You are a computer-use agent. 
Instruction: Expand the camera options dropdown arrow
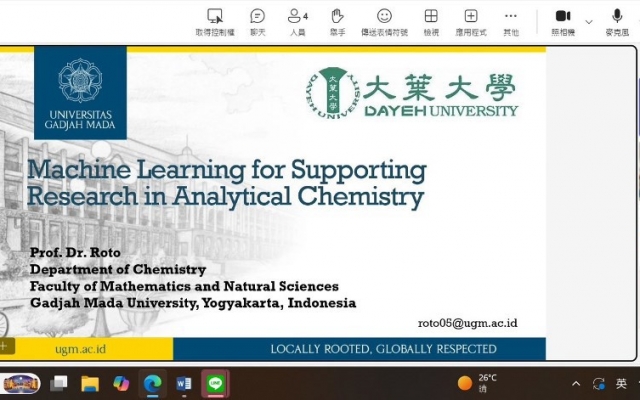click(589, 21)
